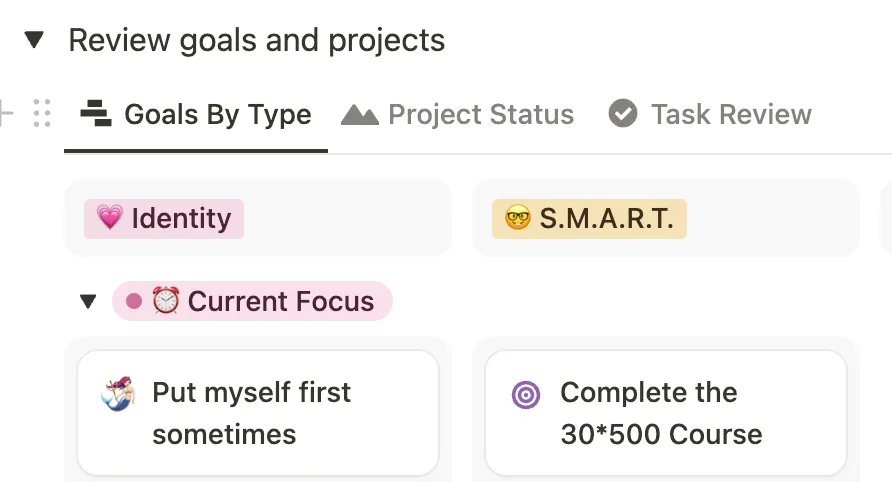This screenshot has width=892, height=482.
Task: Click the Identity column header label
Action: coord(180,218)
